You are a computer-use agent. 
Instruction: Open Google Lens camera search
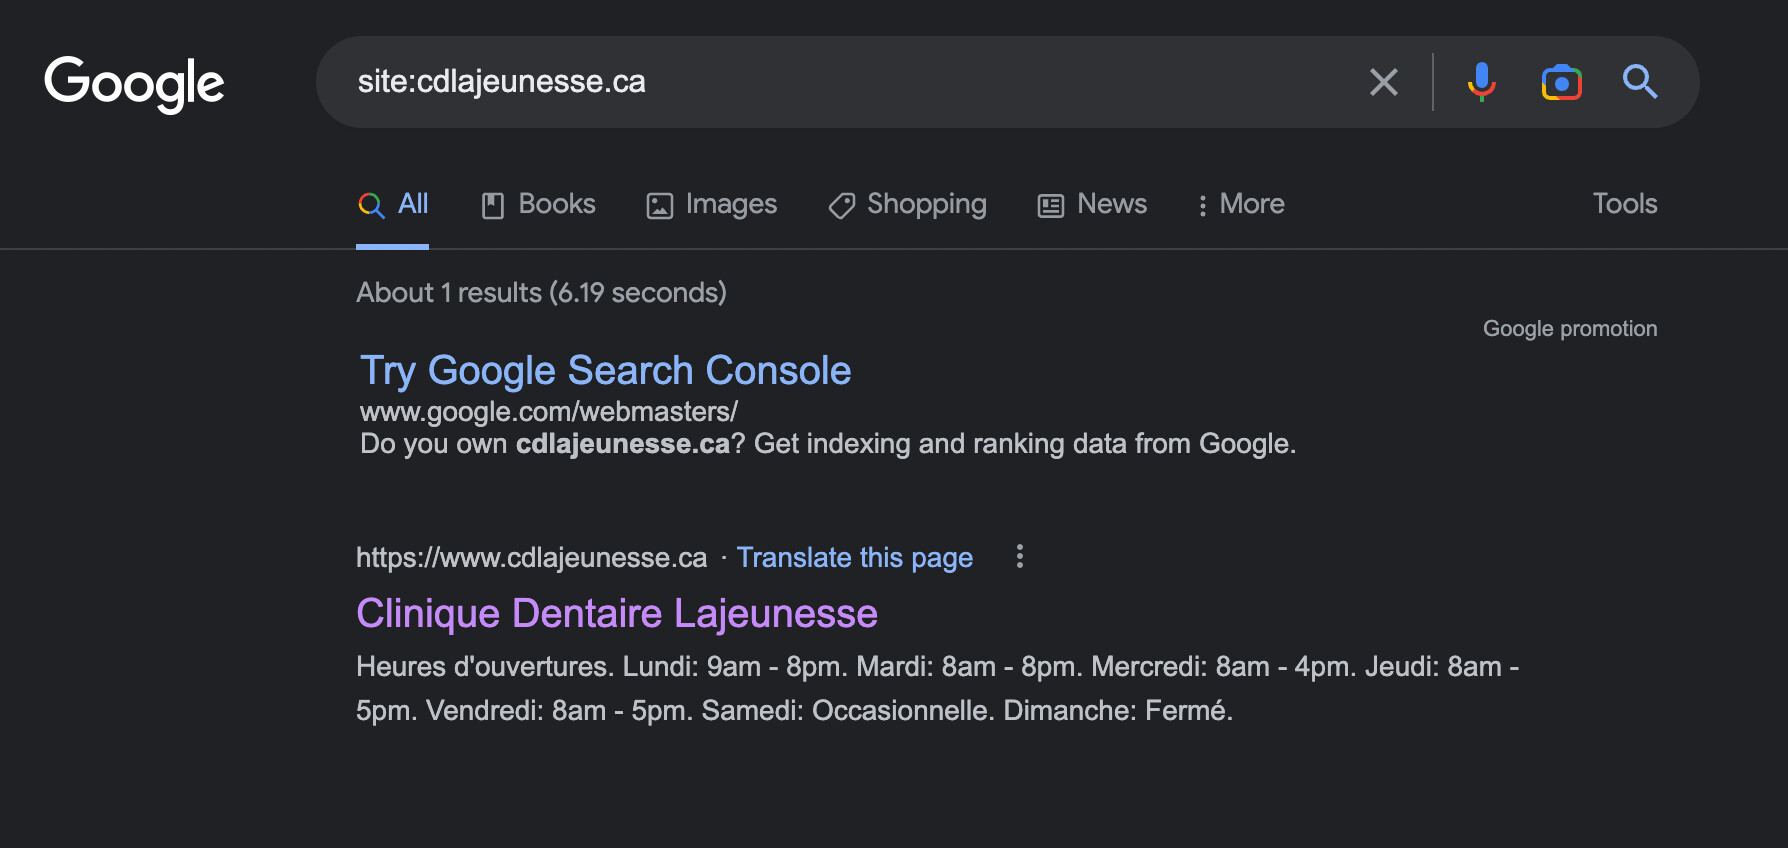(x=1560, y=82)
